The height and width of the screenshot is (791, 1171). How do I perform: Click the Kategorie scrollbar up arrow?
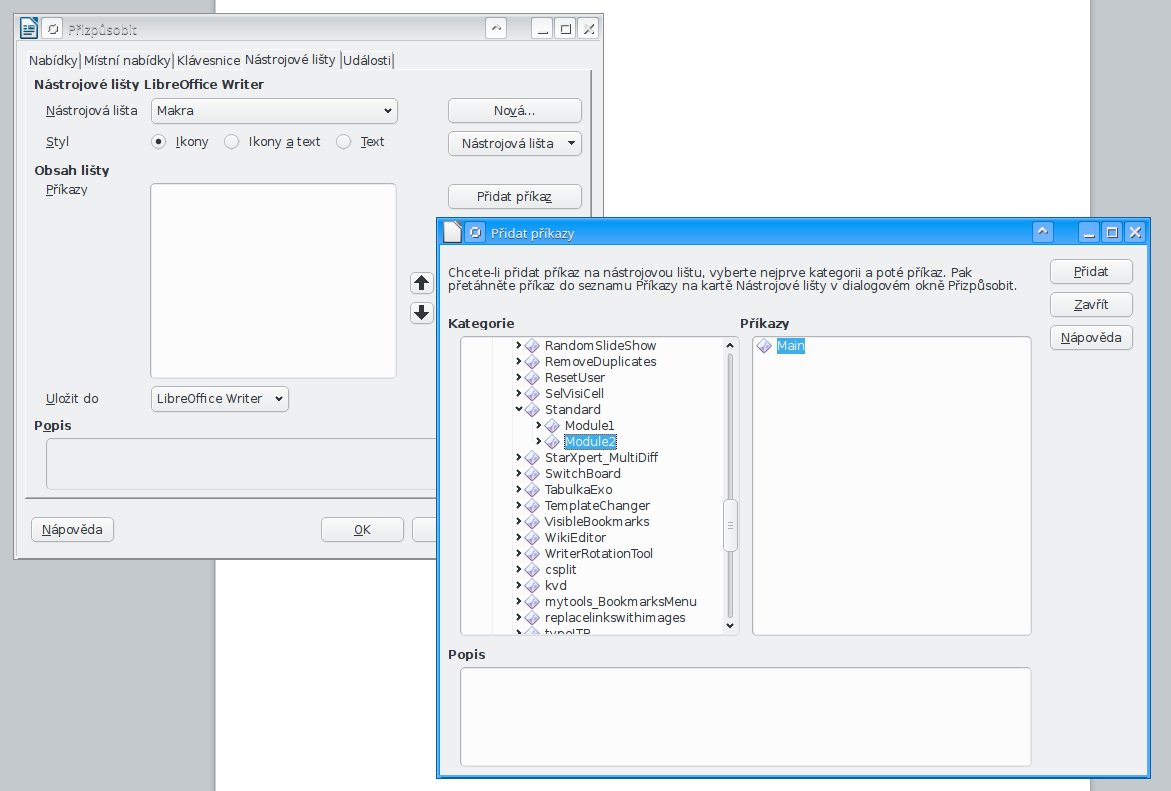(730, 345)
